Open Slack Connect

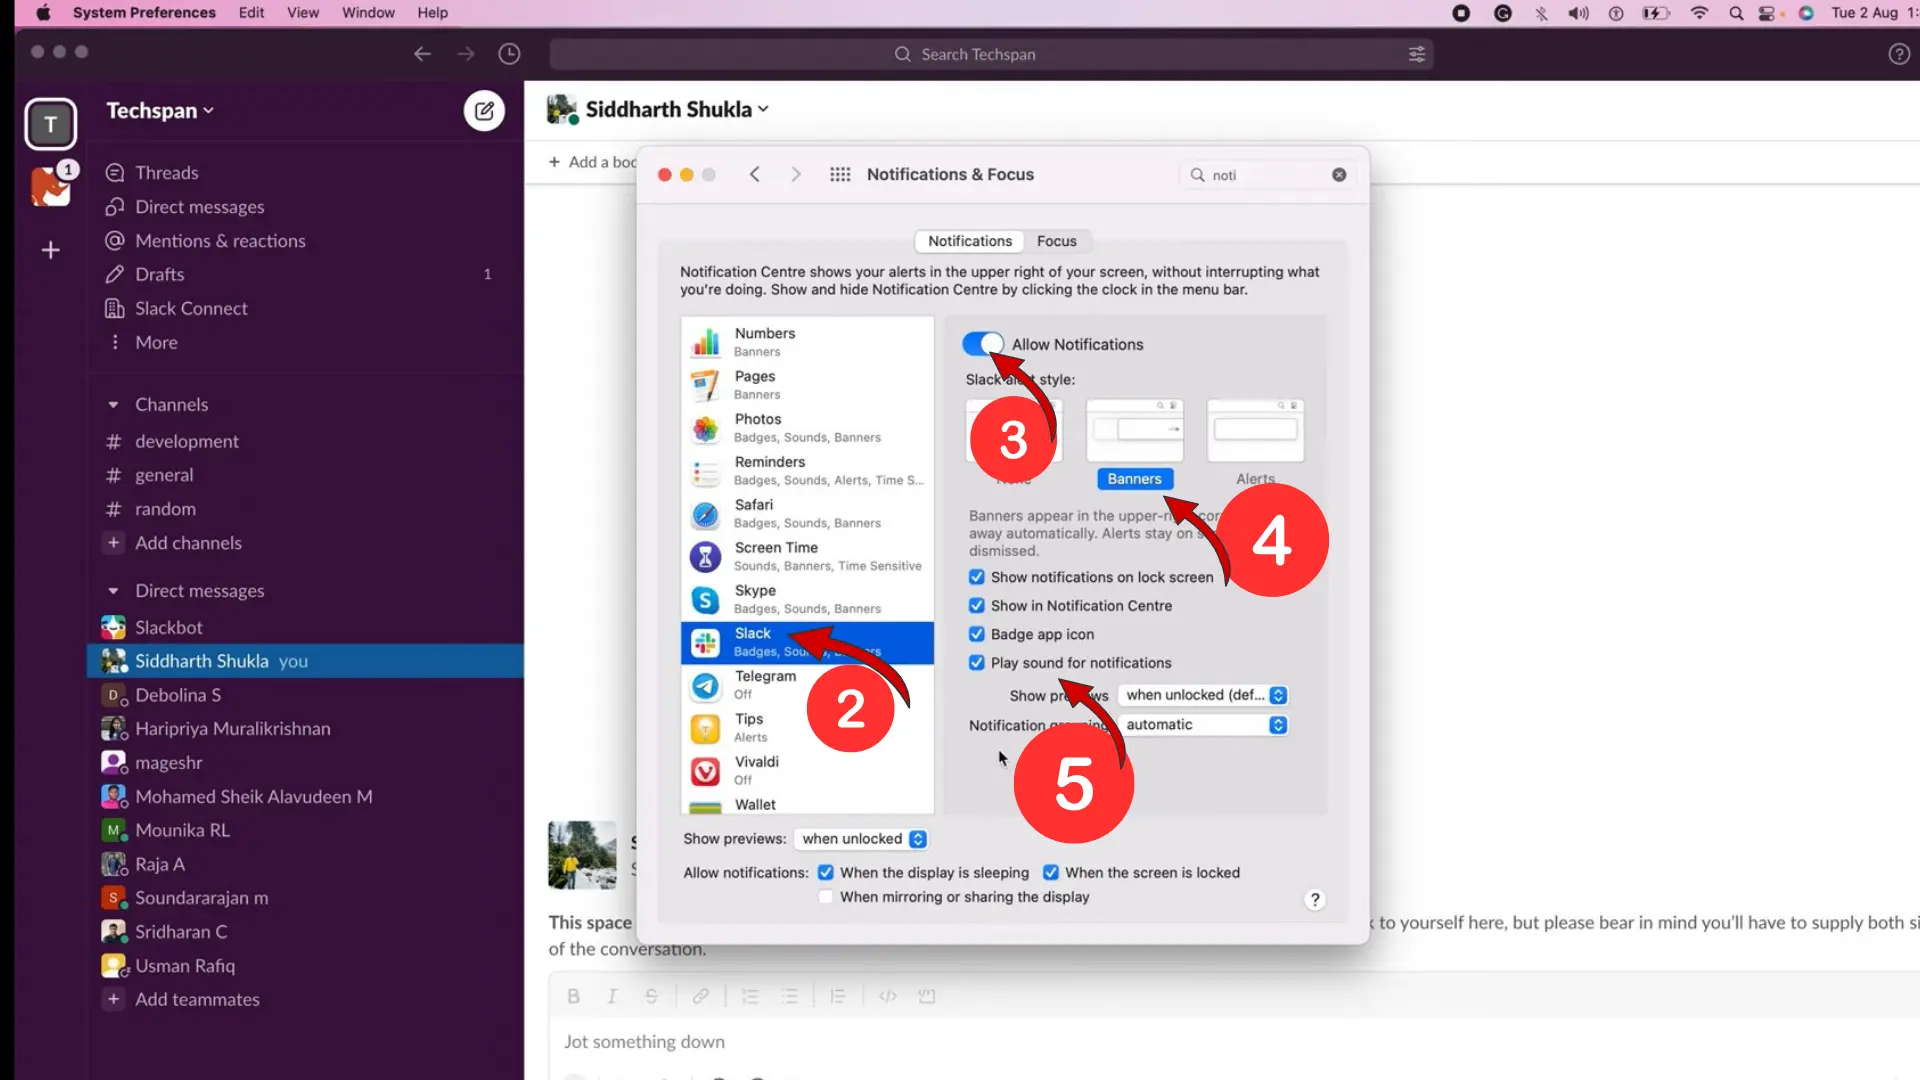[x=191, y=308]
